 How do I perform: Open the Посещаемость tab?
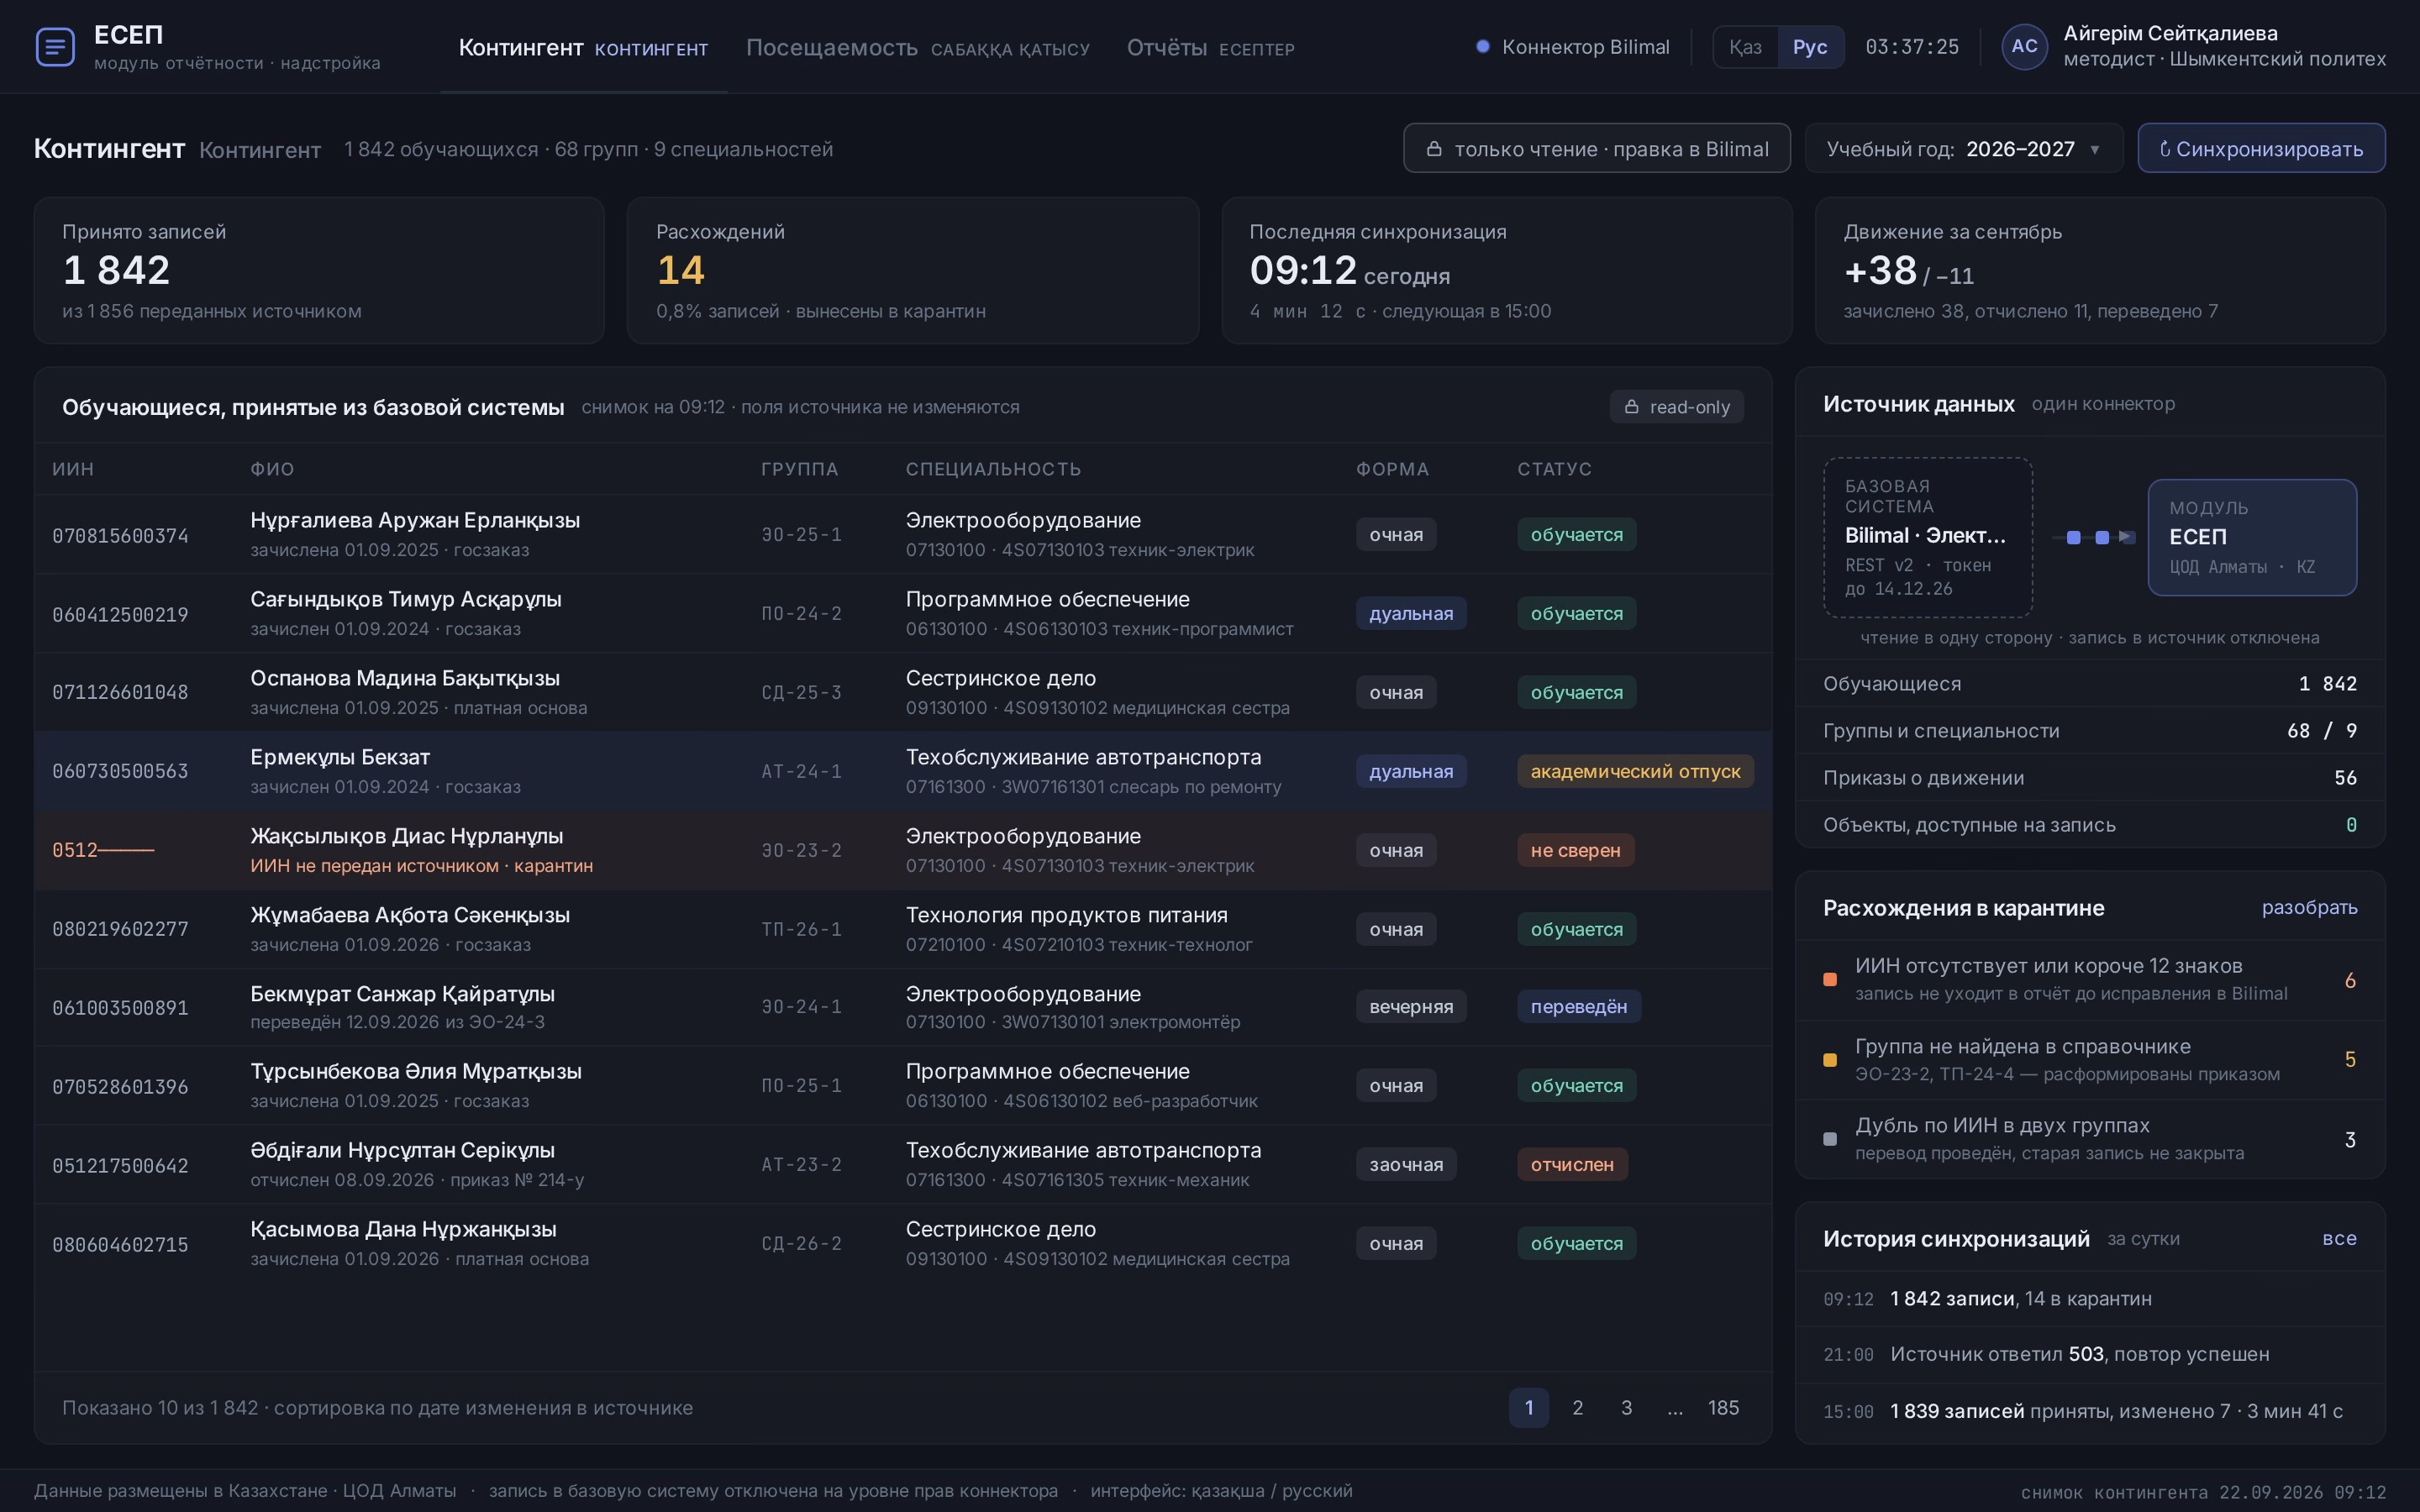point(918,48)
